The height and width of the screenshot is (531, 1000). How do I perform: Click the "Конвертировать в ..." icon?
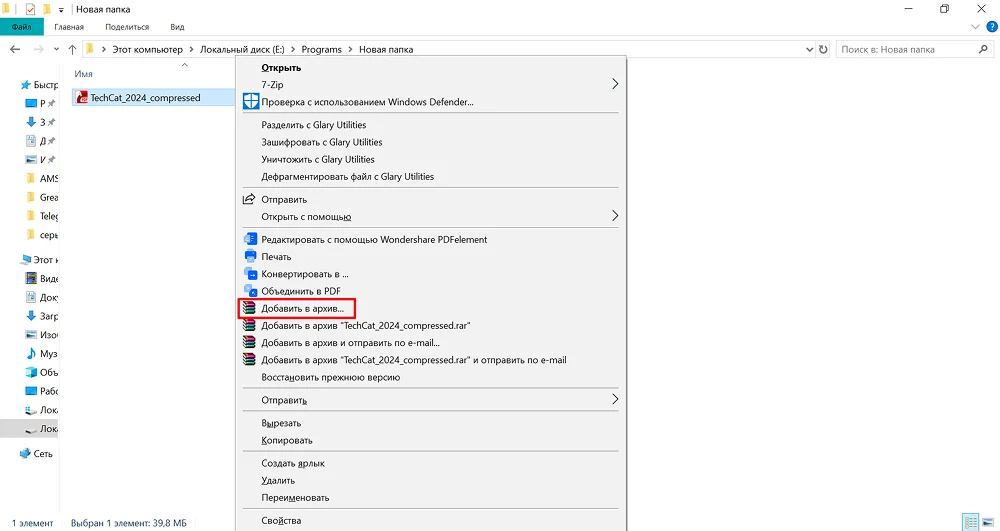pos(250,273)
